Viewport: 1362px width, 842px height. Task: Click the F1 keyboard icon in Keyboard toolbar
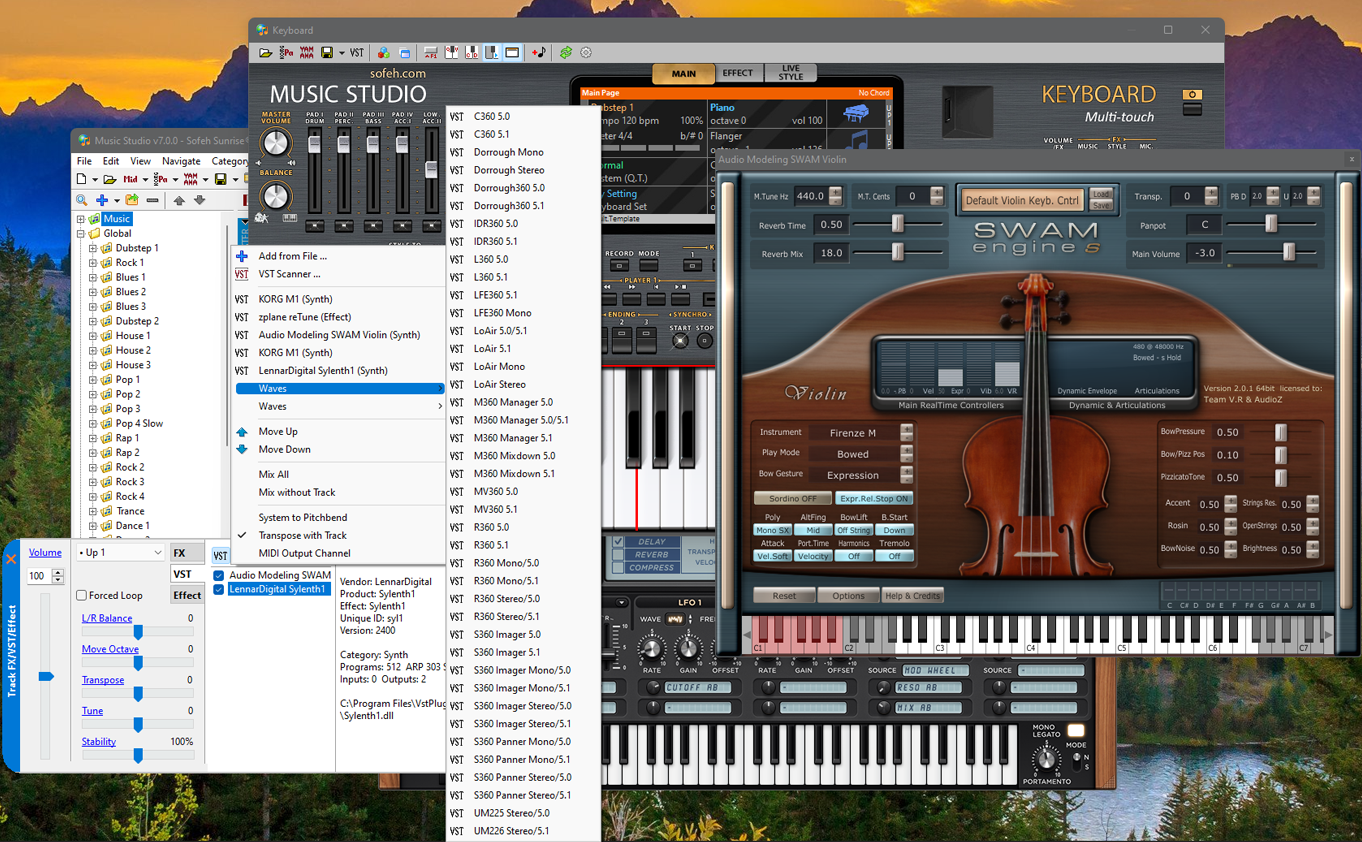click(431, 52)
